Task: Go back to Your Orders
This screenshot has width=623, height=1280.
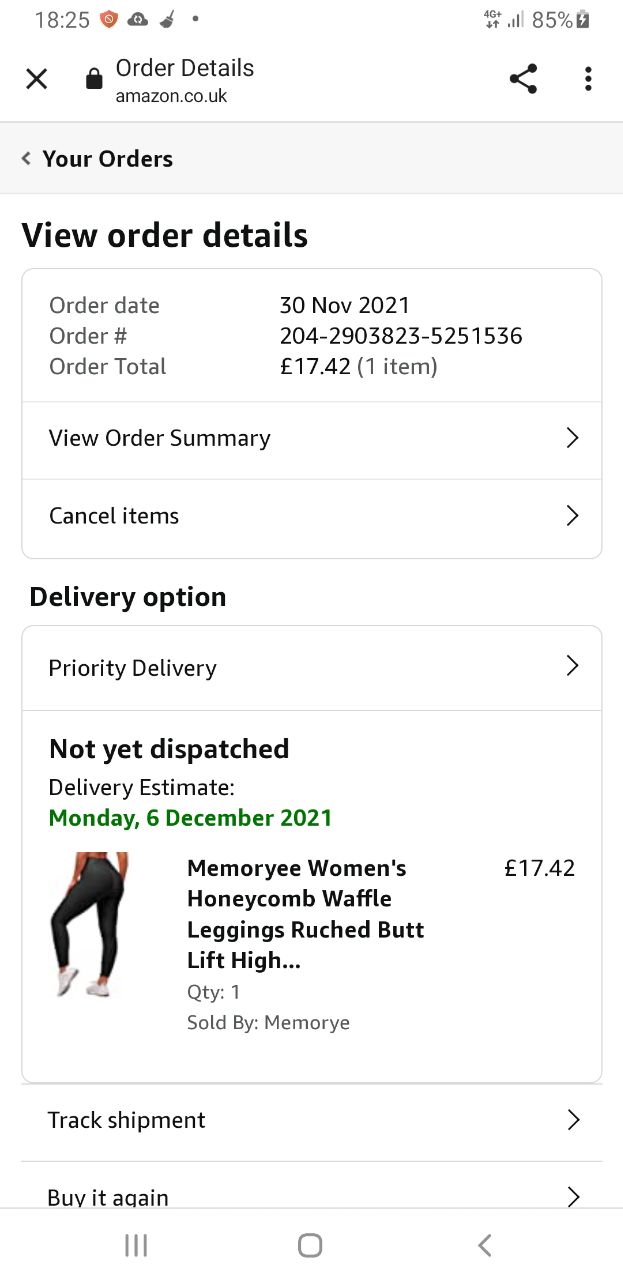Action: pyautogui.click(x=107, y=158)
